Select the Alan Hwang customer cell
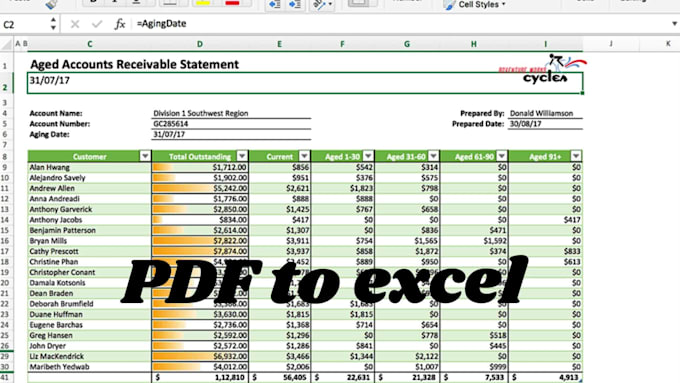 pos(90,167)
